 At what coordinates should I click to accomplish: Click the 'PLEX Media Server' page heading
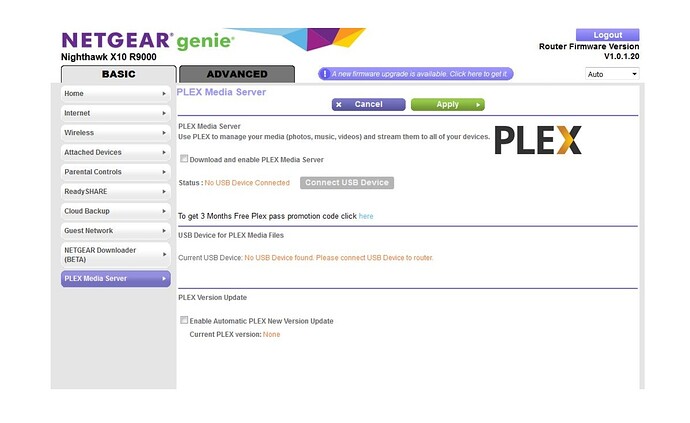coord(221,92)
